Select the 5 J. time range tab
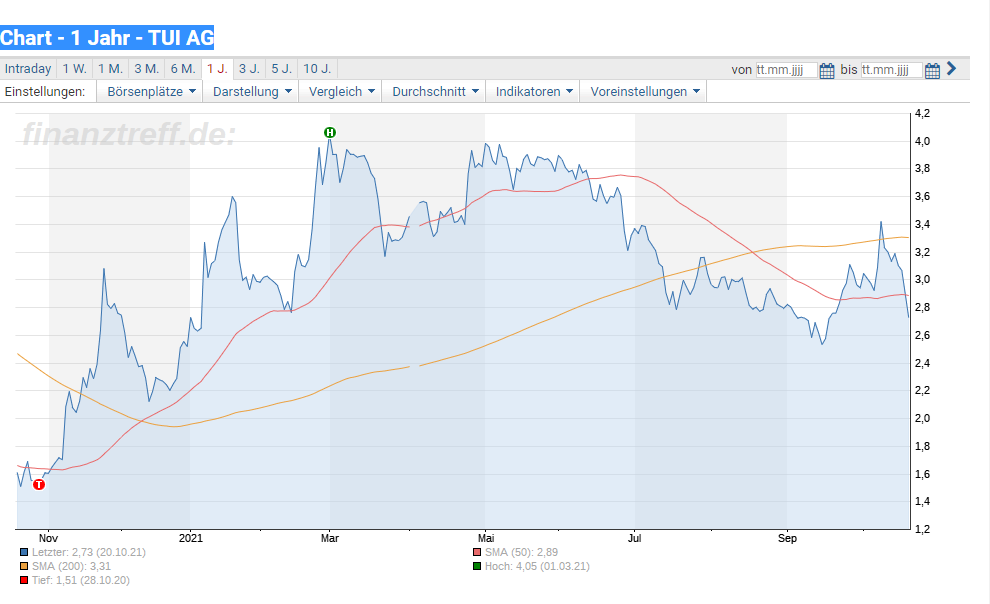The width and height of the screenshot is (990, 604). [282, 69]
